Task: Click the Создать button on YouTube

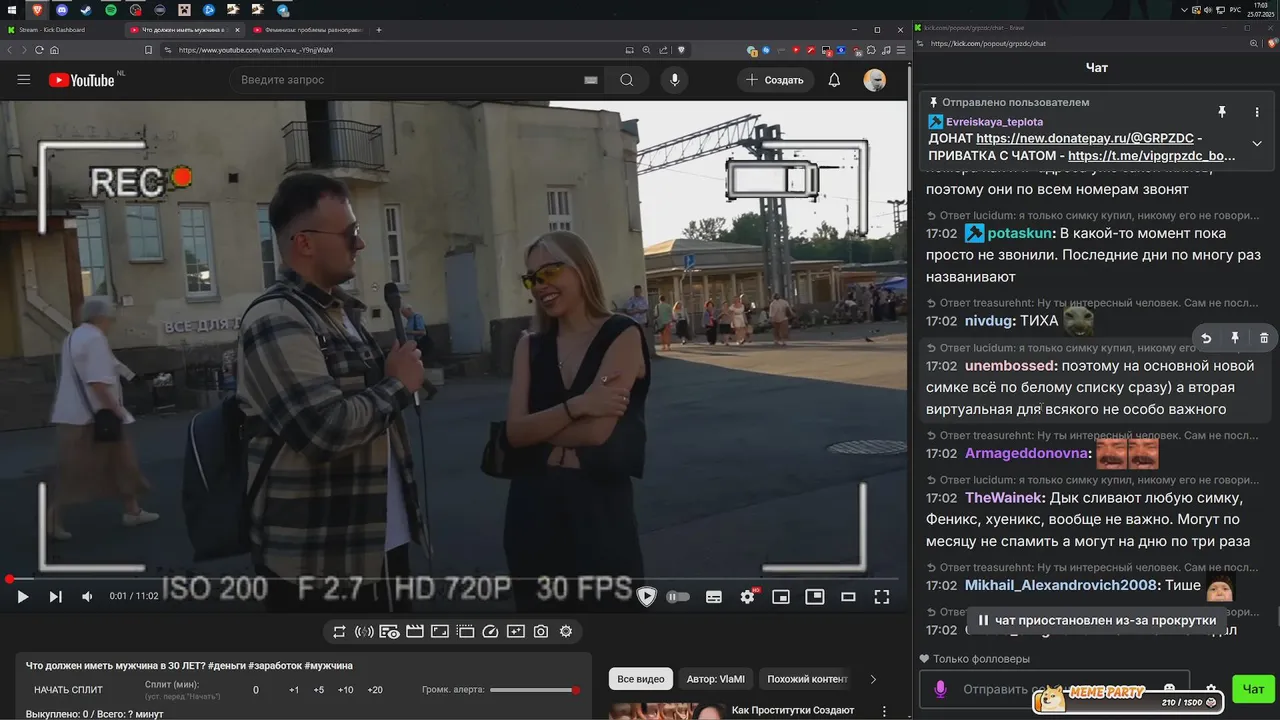Action: [x=774, y=80]
